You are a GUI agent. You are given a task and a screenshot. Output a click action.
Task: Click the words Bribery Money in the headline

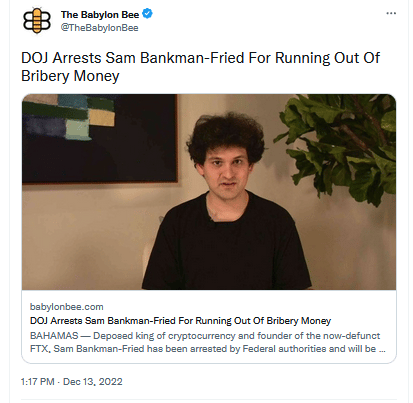[70, 76]
